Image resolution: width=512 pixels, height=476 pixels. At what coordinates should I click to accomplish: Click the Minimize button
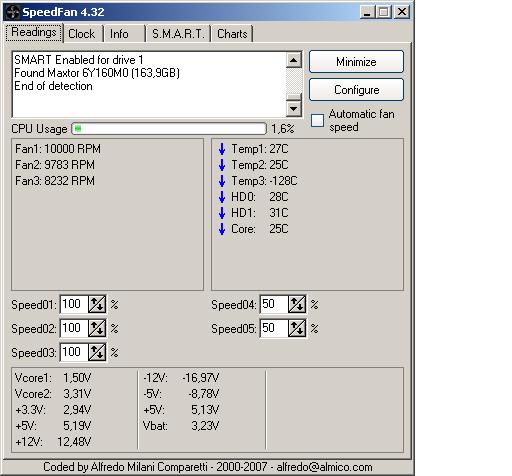[x=356, y=62]
